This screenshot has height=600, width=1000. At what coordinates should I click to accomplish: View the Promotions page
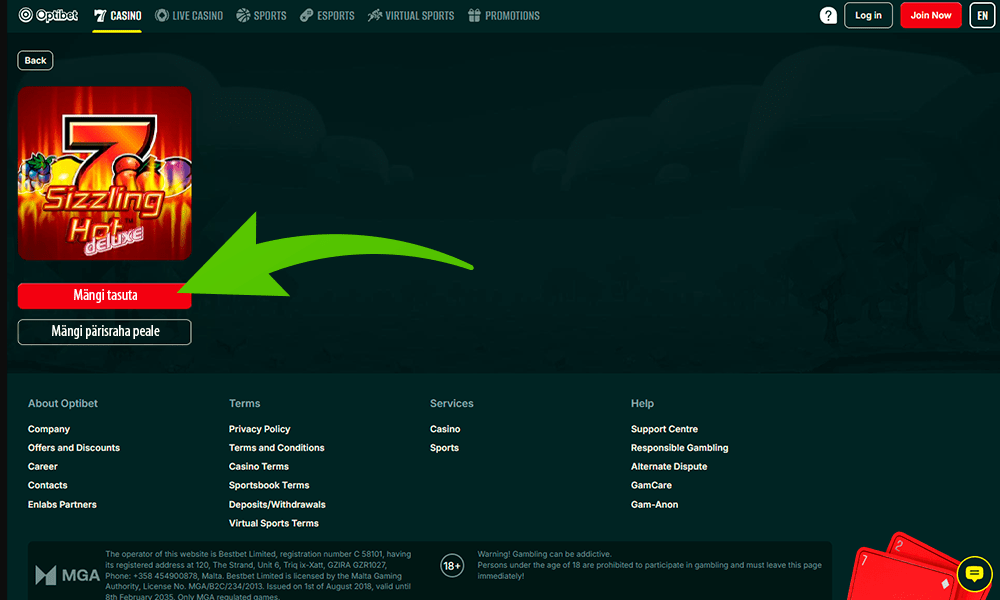click(x=503, y=15)
